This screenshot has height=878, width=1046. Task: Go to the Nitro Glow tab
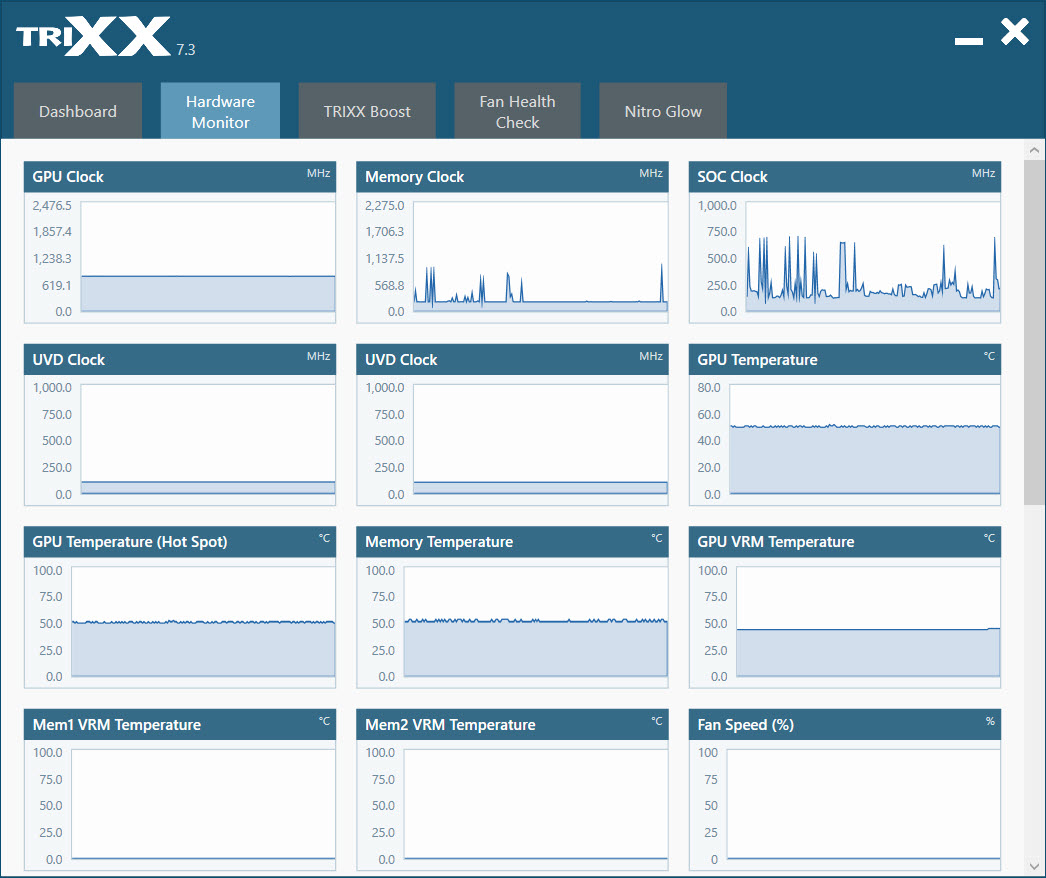click(x=662, y=111)
